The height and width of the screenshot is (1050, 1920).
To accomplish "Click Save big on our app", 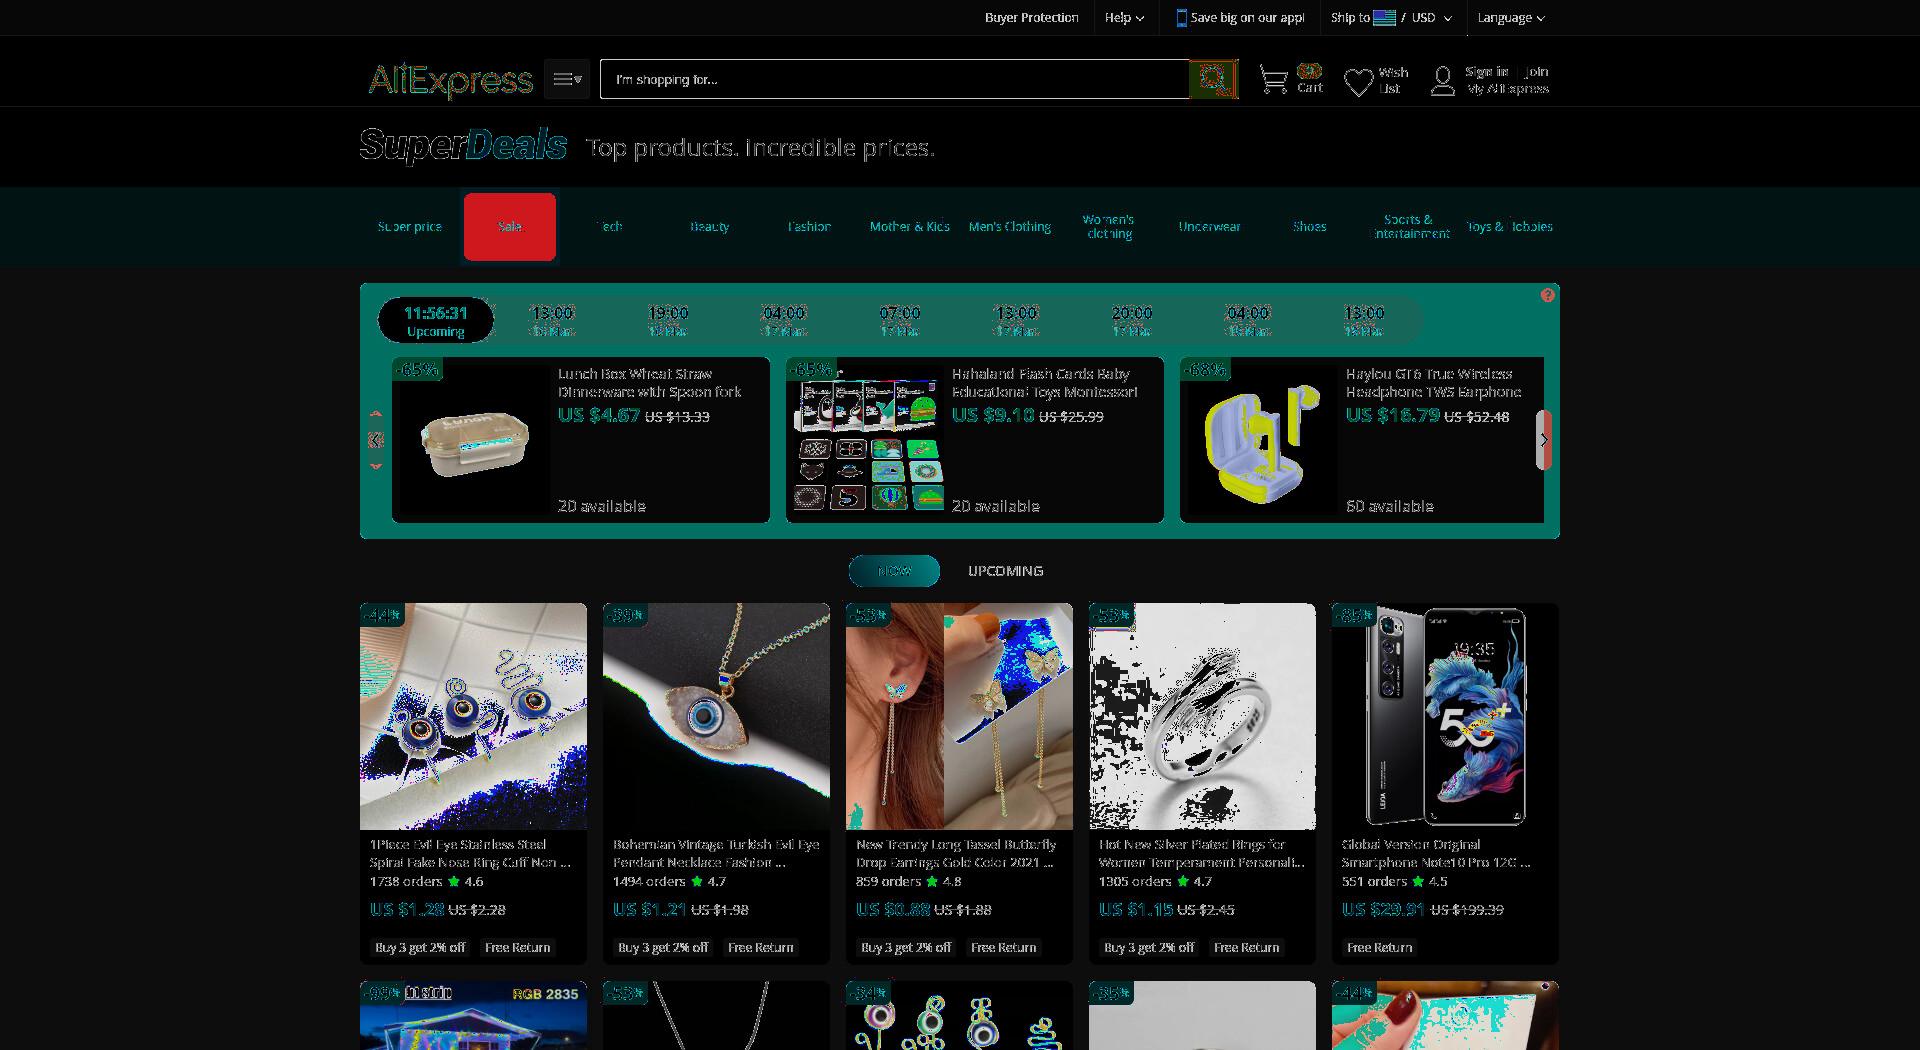I will [x=1240, y=17].
